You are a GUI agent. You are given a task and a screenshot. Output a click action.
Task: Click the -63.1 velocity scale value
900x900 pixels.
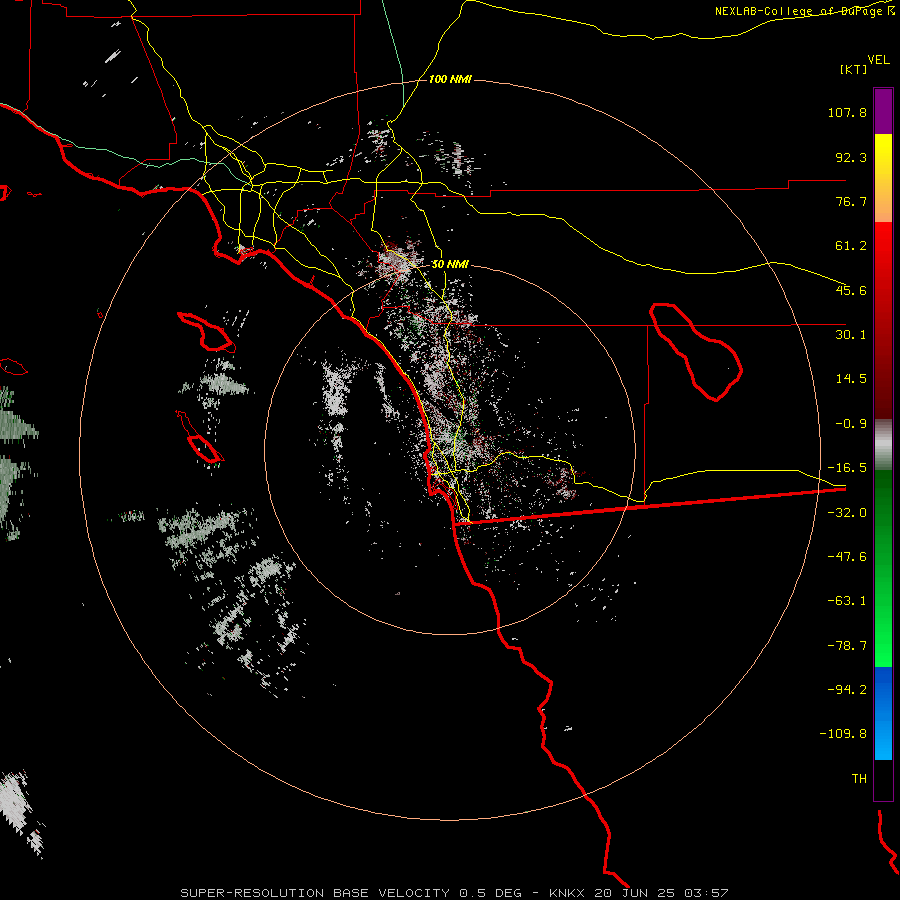click(847, 601)
